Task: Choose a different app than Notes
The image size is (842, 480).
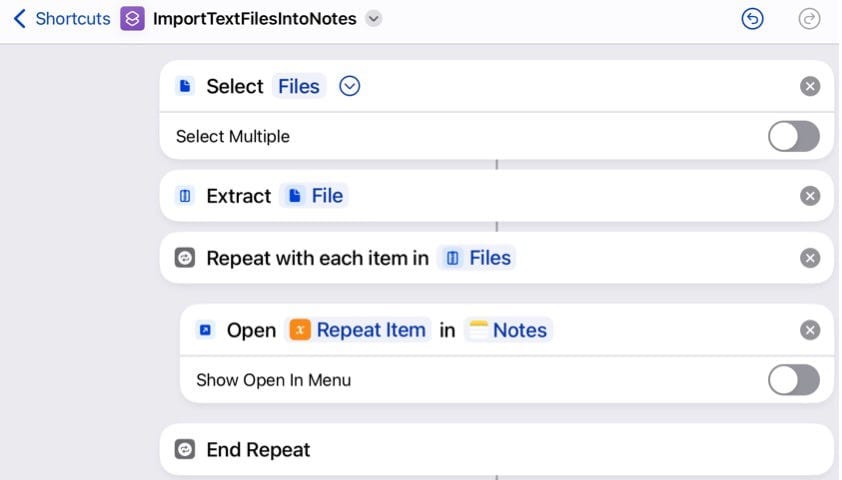Action: tap(509, 330)
